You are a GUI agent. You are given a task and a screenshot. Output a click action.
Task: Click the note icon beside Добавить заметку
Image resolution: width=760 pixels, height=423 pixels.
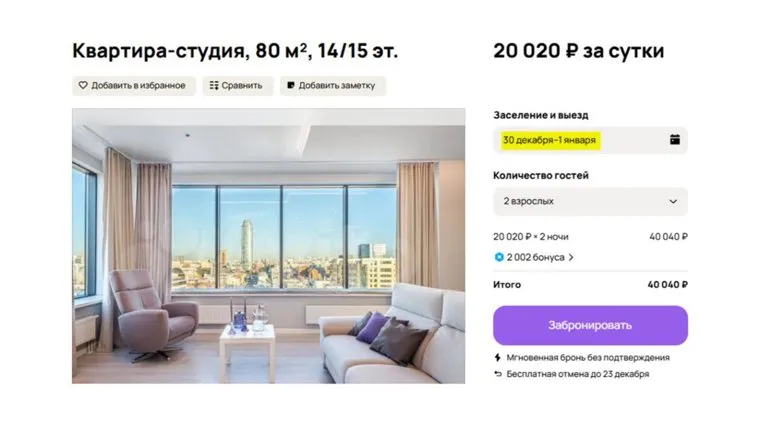(291, 86)
